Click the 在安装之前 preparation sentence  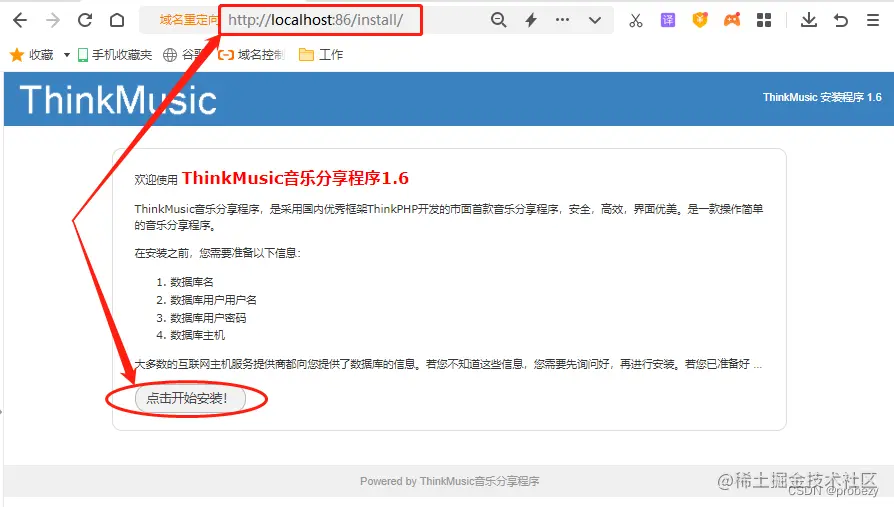[218, 253]
